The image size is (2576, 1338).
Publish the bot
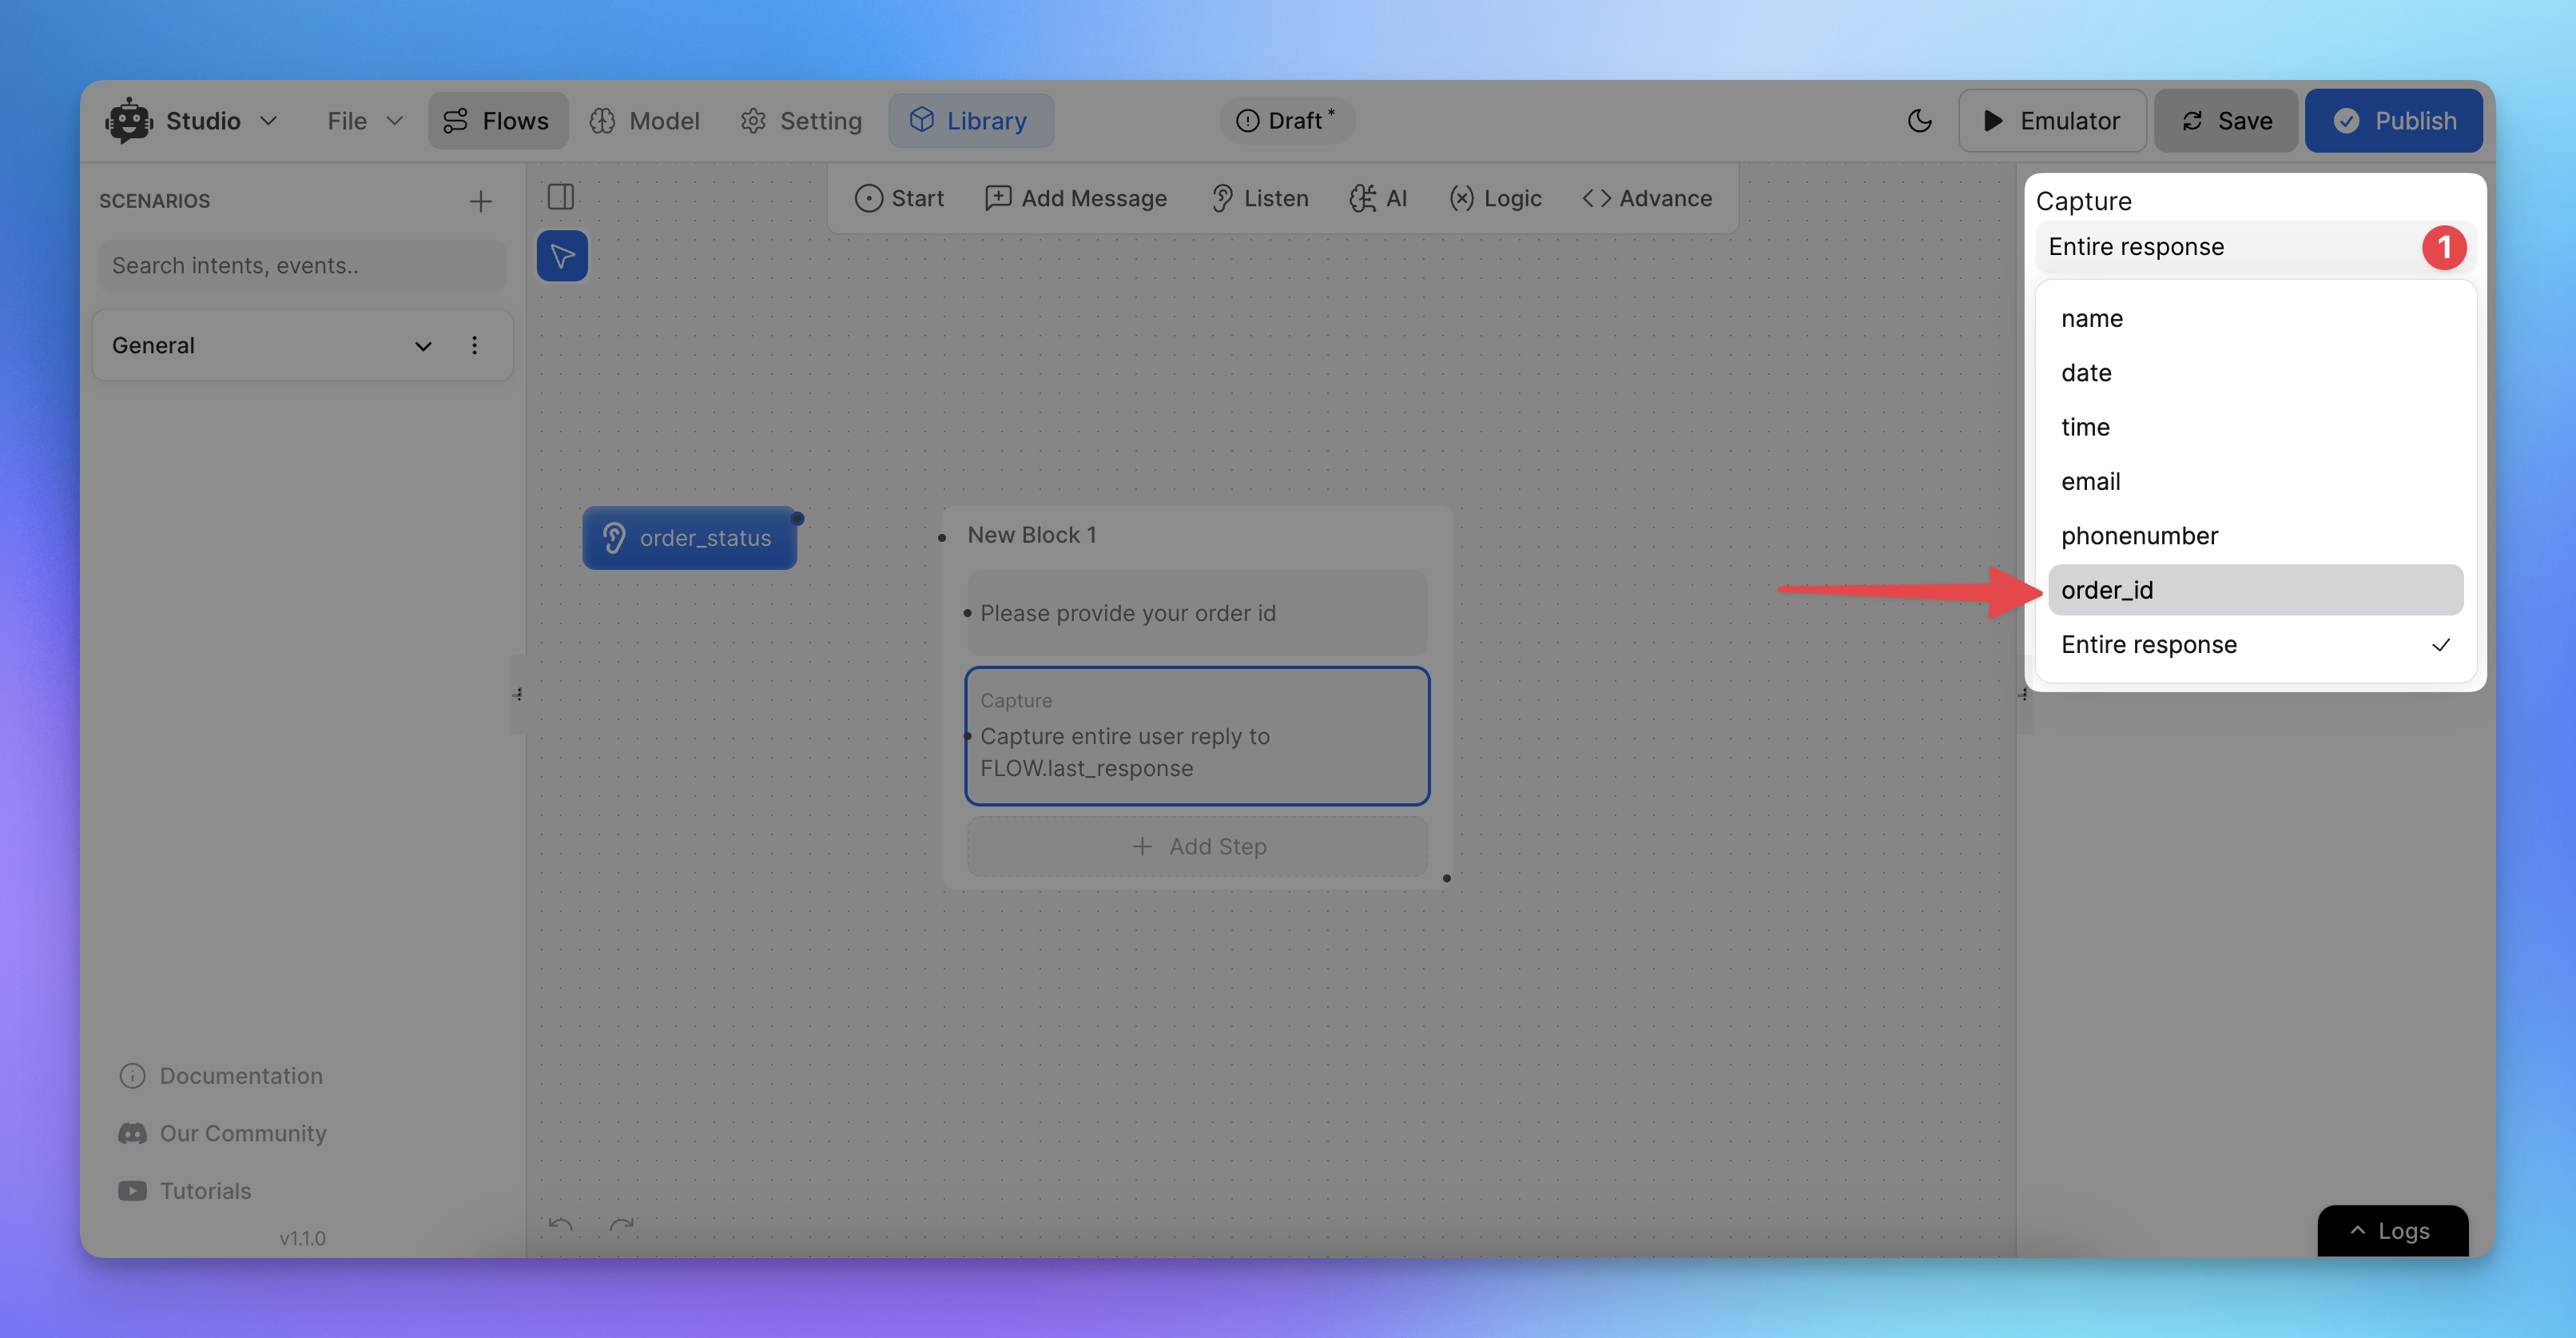(x=2393, y=121)
